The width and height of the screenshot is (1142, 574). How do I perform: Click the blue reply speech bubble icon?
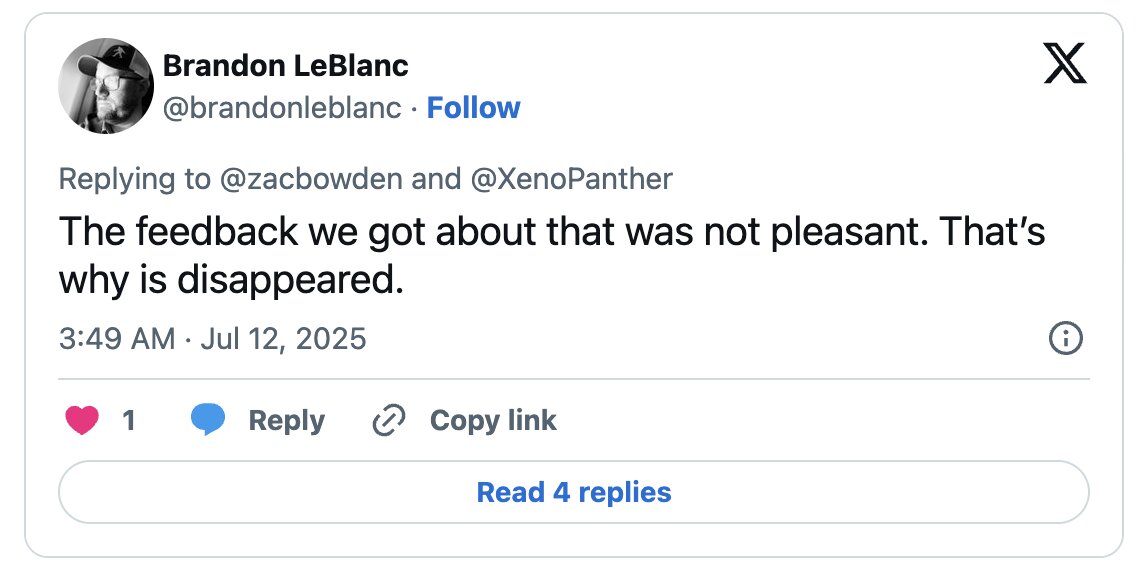[x=208, y=420]
